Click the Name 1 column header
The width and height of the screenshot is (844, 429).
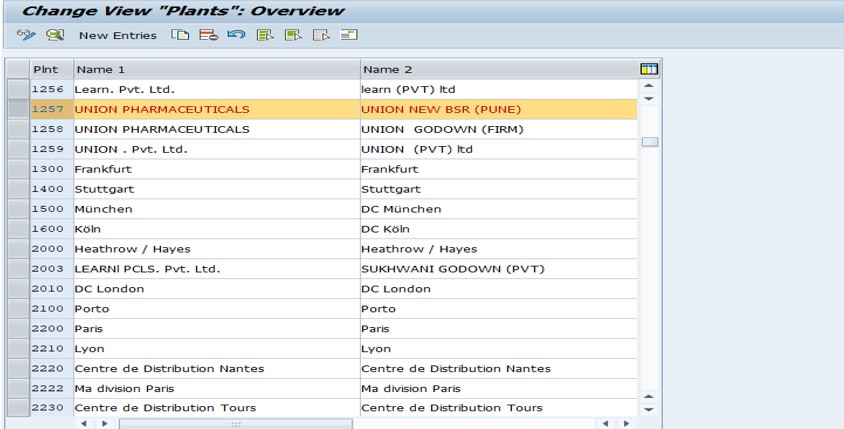215,69
